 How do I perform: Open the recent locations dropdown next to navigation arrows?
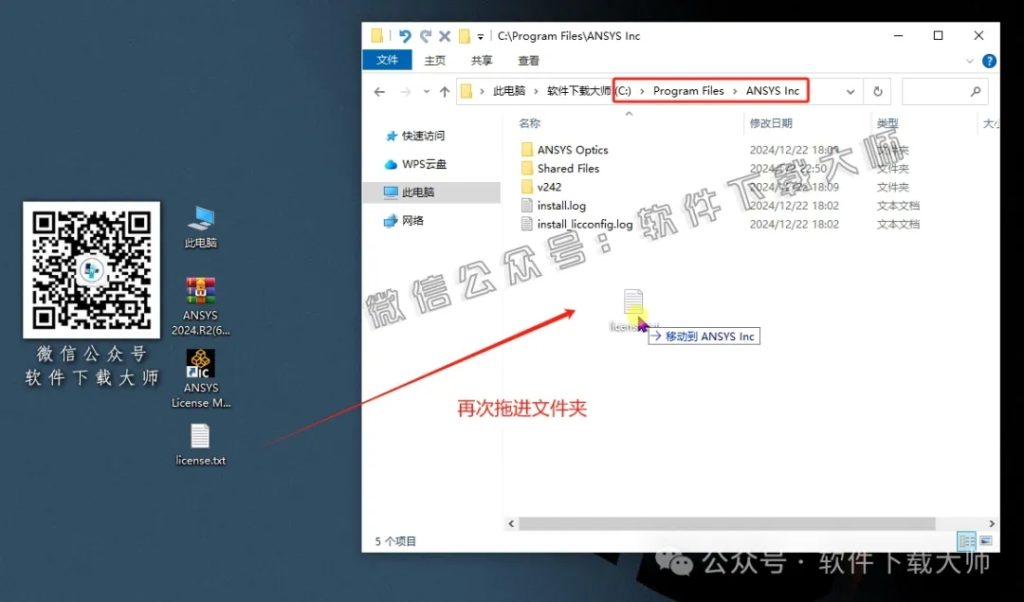tap(426, 91)
